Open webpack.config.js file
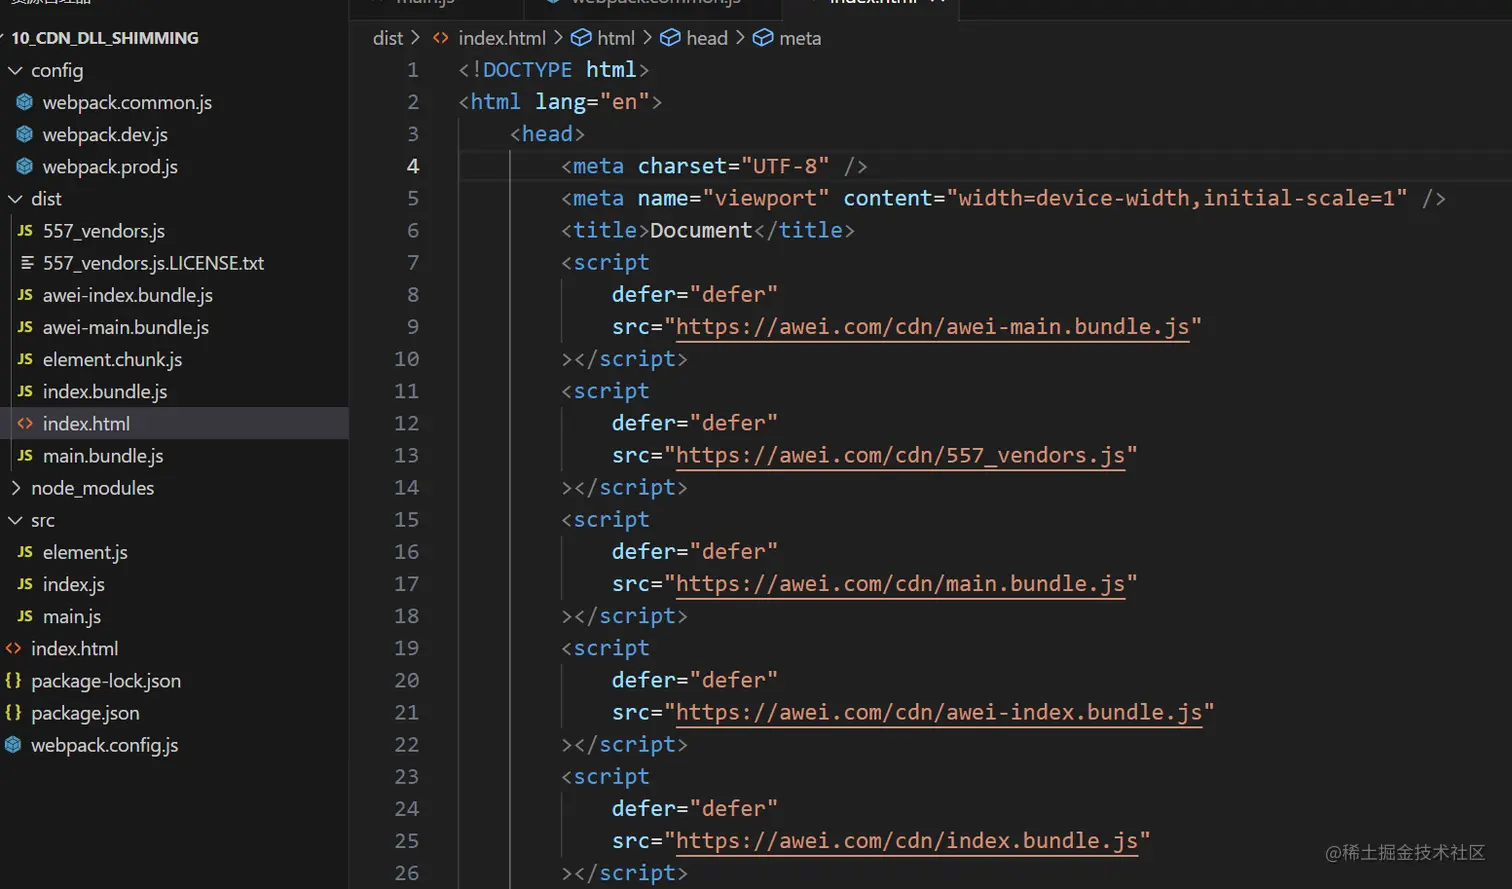 point(105,745)
